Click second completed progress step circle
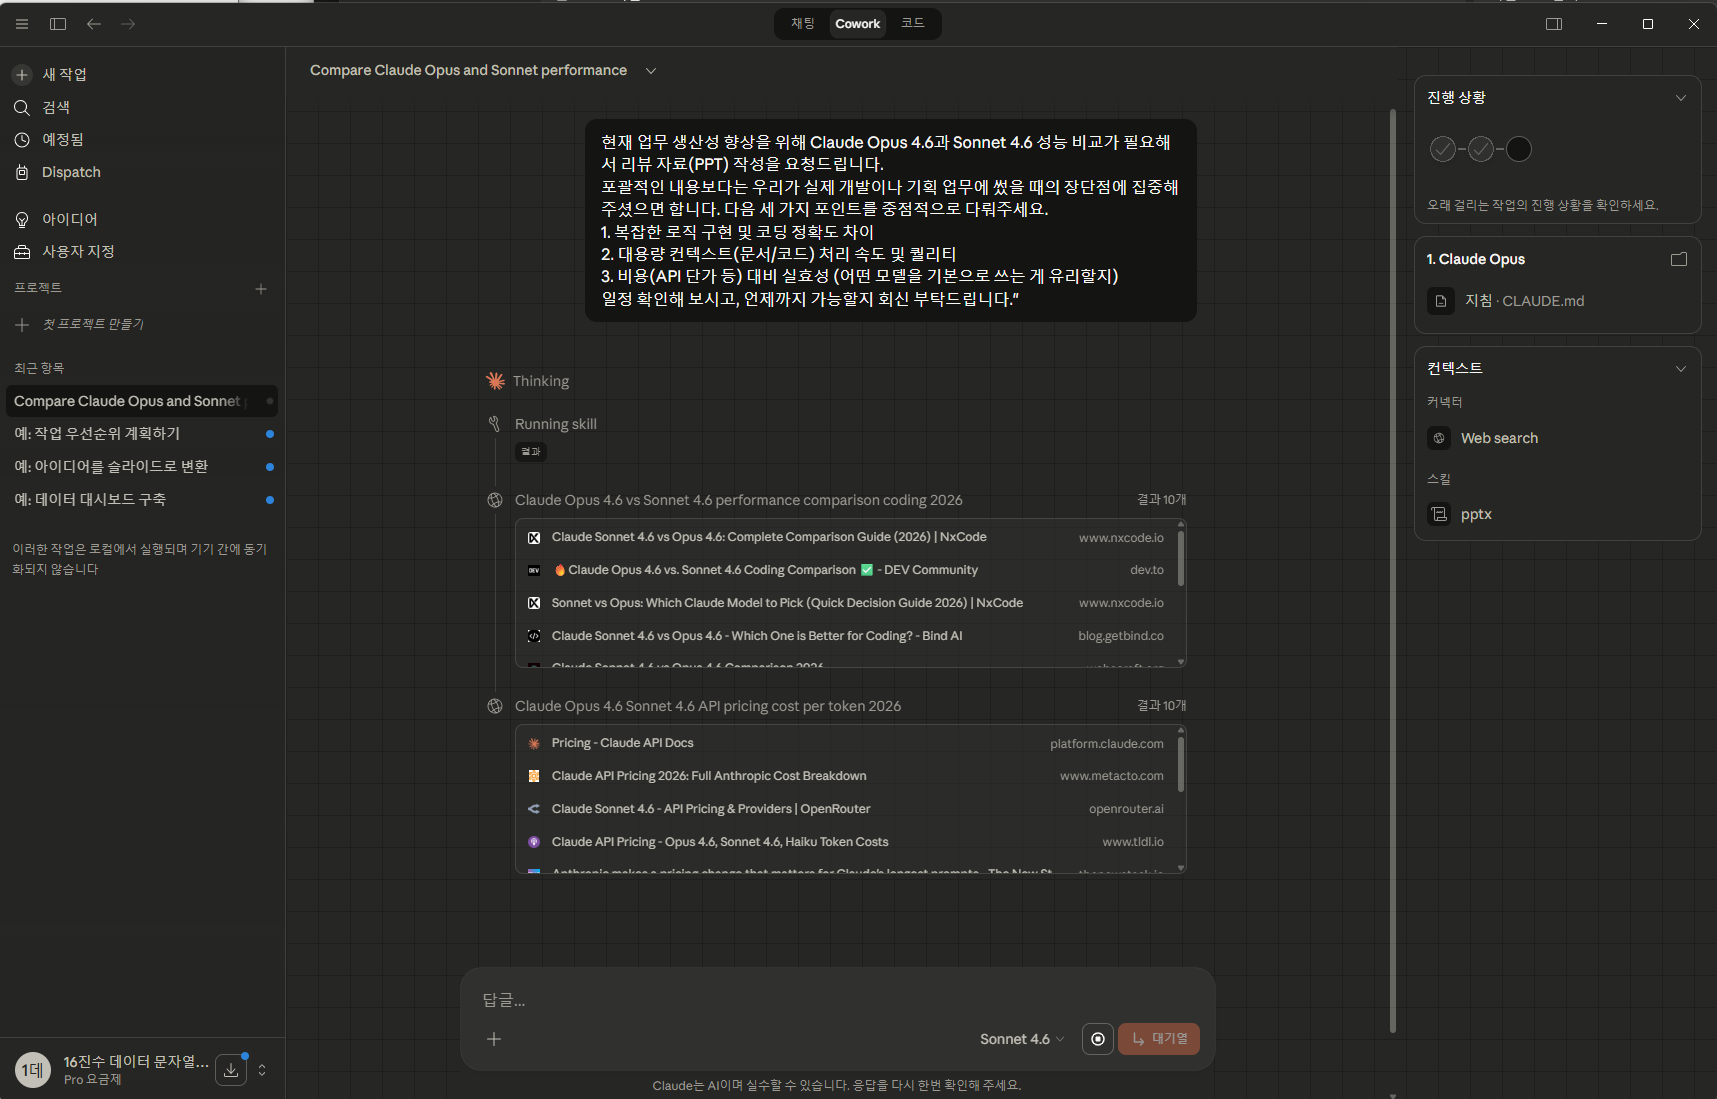 [1481, 149]
